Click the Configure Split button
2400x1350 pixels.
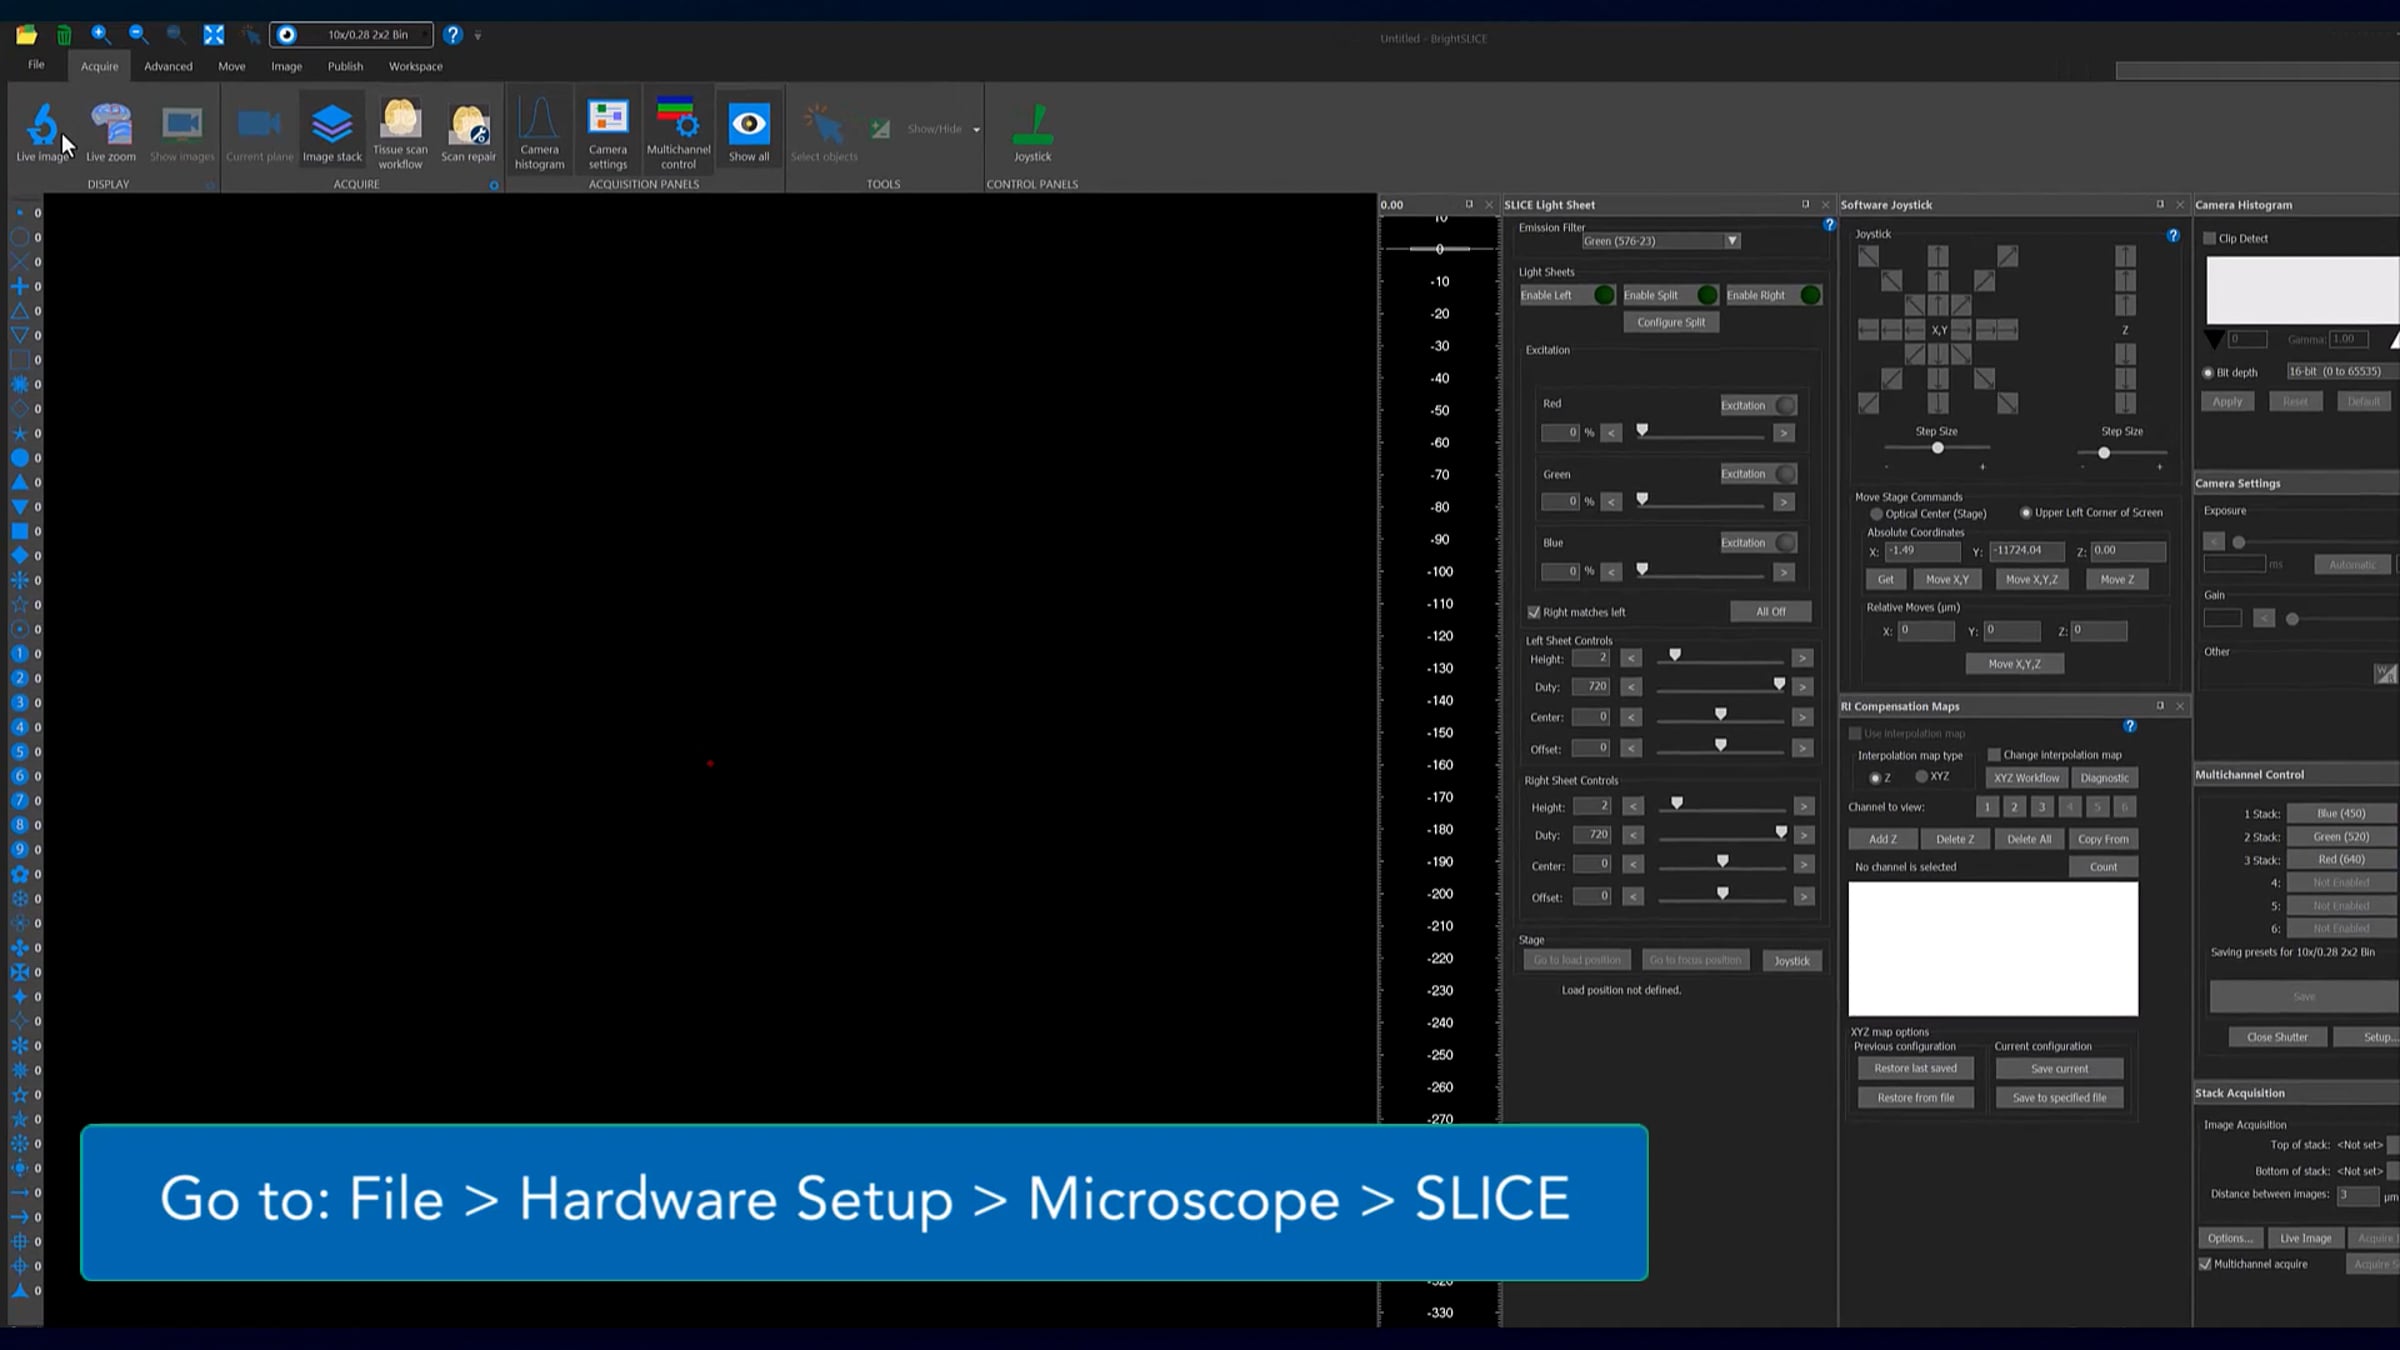point(1671,322)
